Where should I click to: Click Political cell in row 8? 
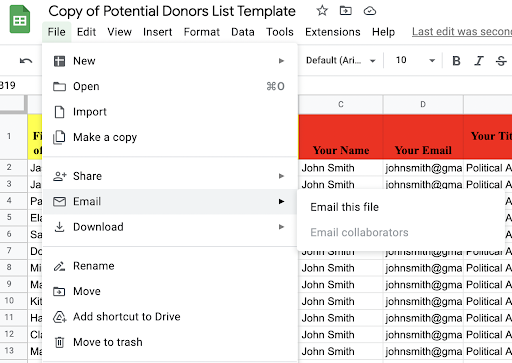(488, 268)
